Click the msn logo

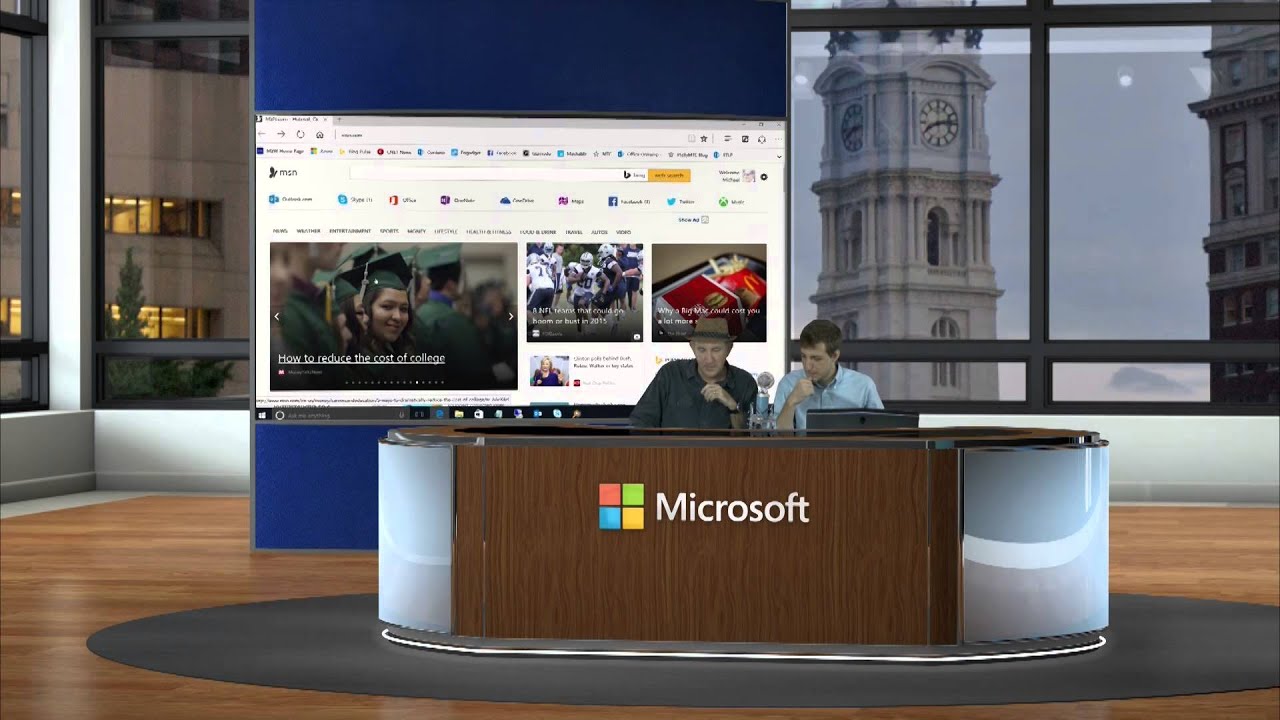(283, 172)
